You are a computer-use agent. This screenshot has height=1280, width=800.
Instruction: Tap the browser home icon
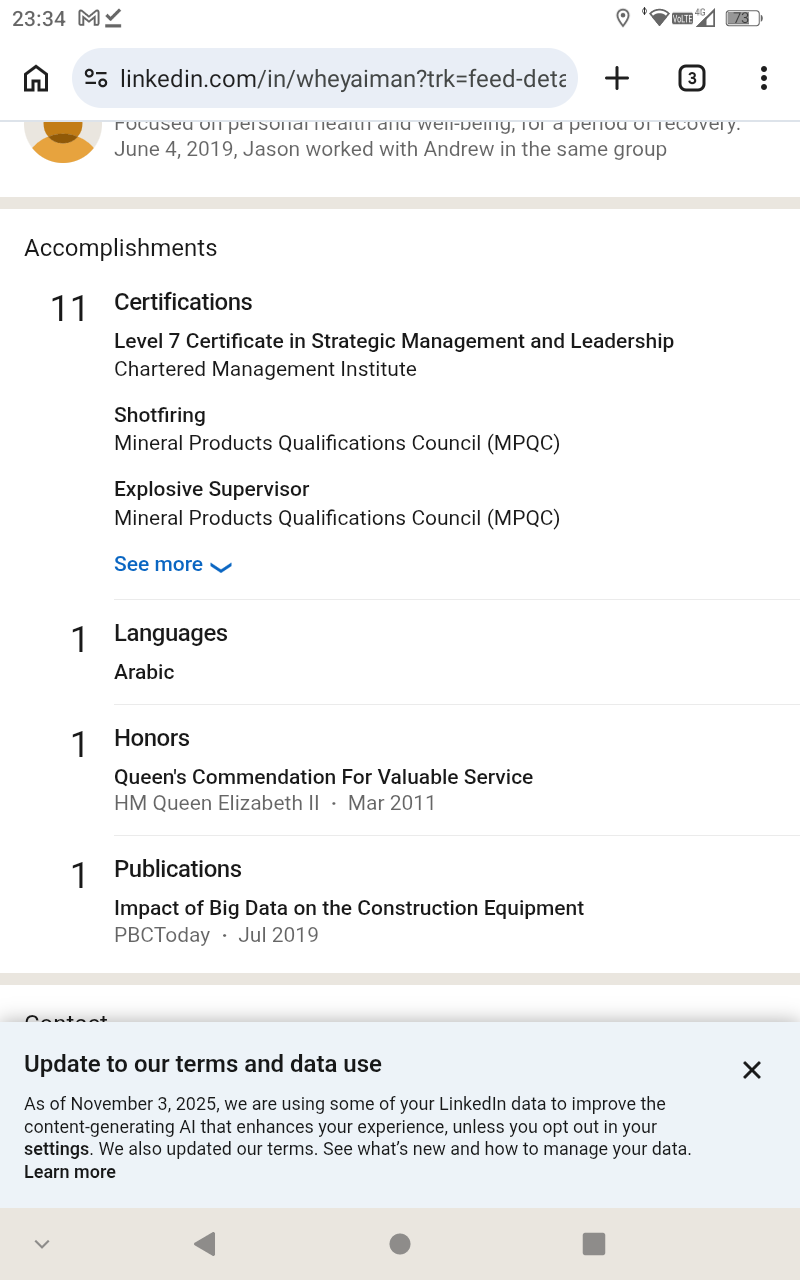[x=36, y=78]
